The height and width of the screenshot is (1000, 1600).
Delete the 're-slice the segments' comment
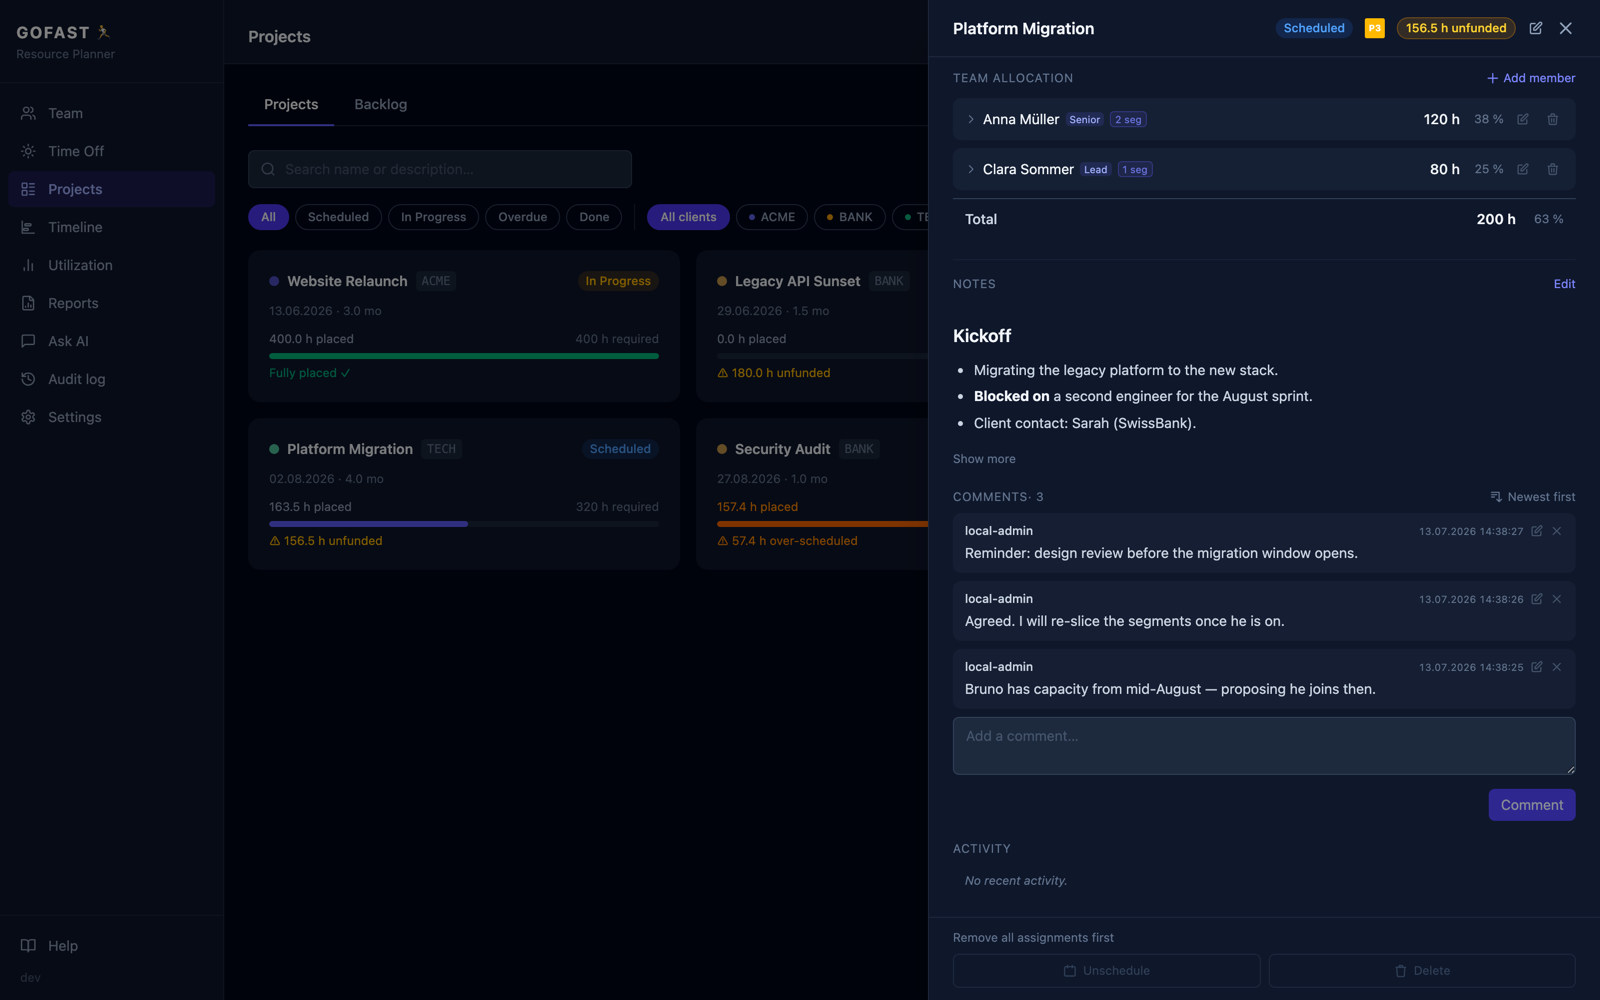tap(1557, 599)
